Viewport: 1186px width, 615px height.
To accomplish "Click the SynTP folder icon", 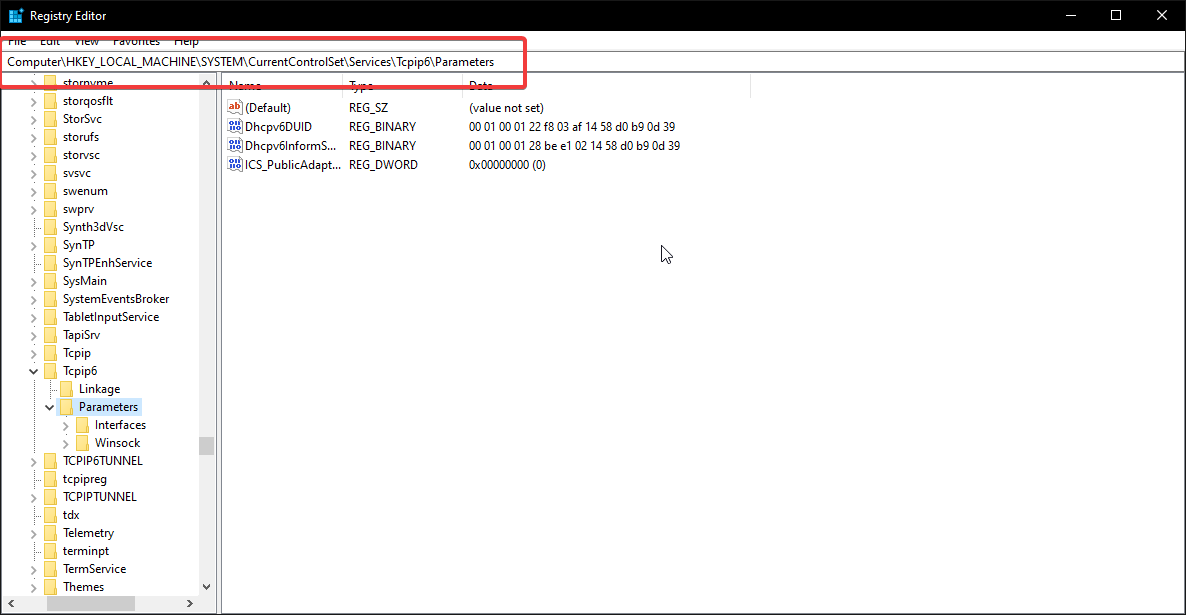I will pyautogui.click(x=51, y=245).
